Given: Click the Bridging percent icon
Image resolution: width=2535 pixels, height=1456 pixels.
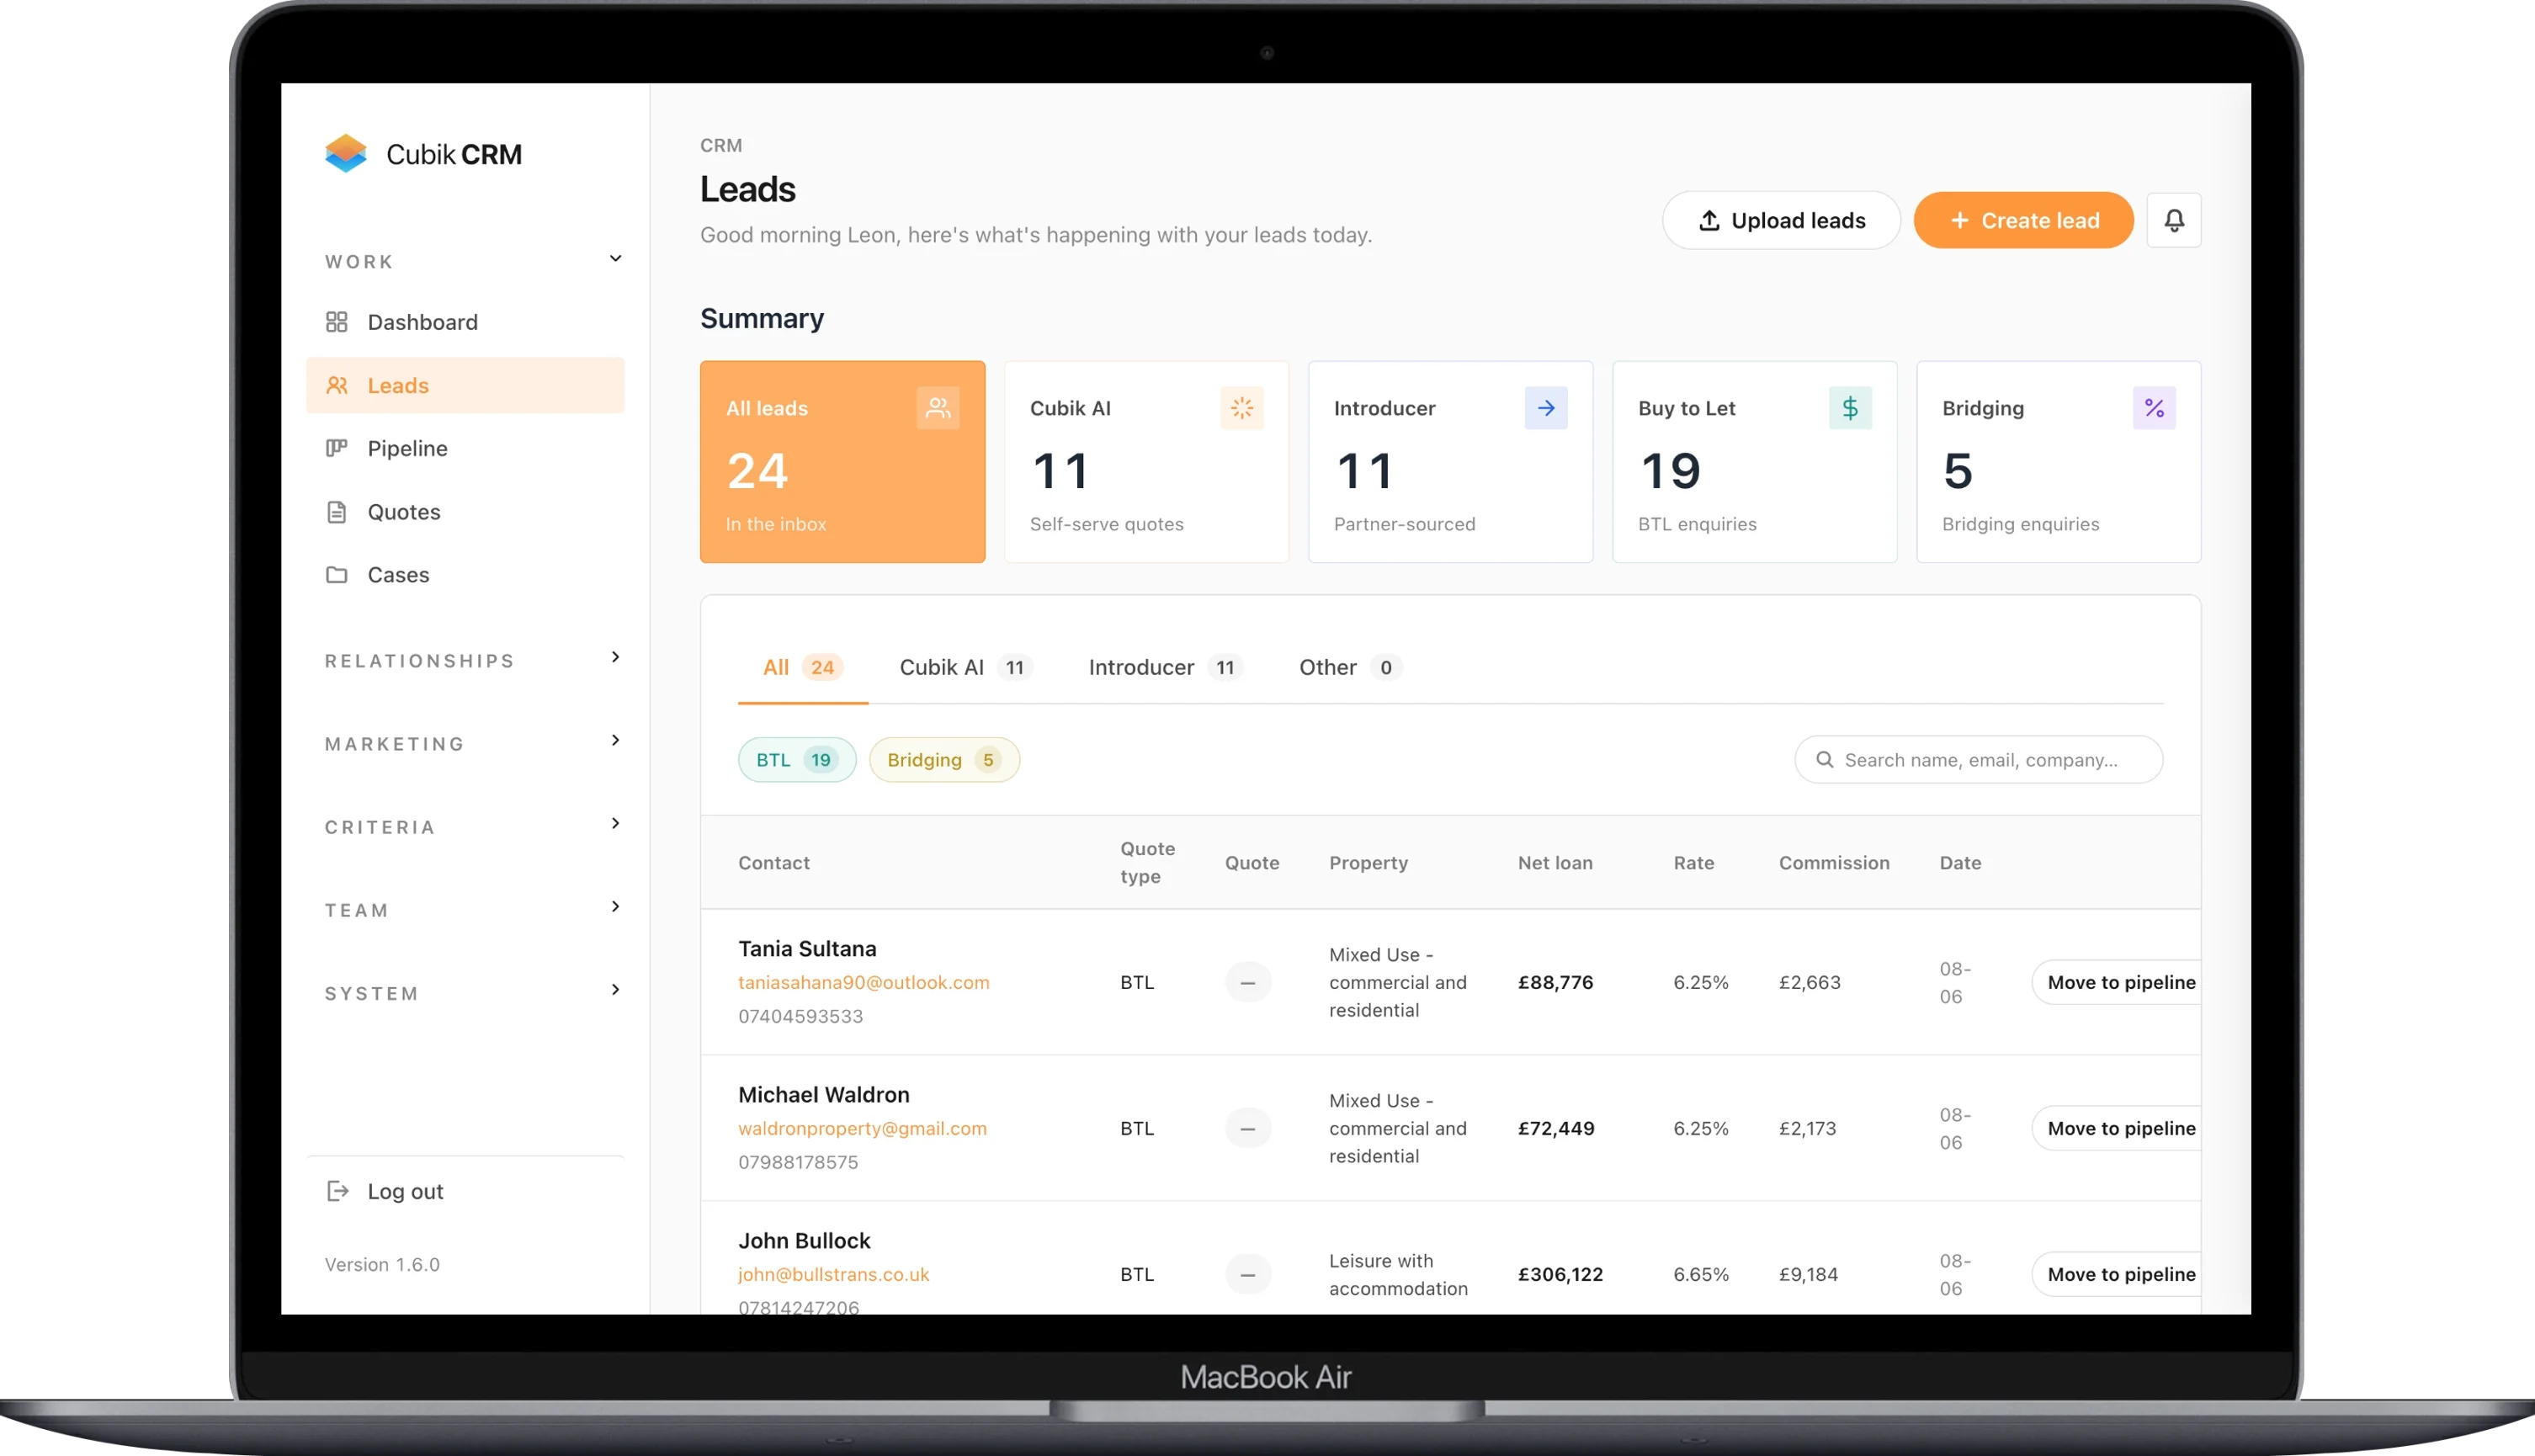Looking at the screenshot, I should 2154,408.
